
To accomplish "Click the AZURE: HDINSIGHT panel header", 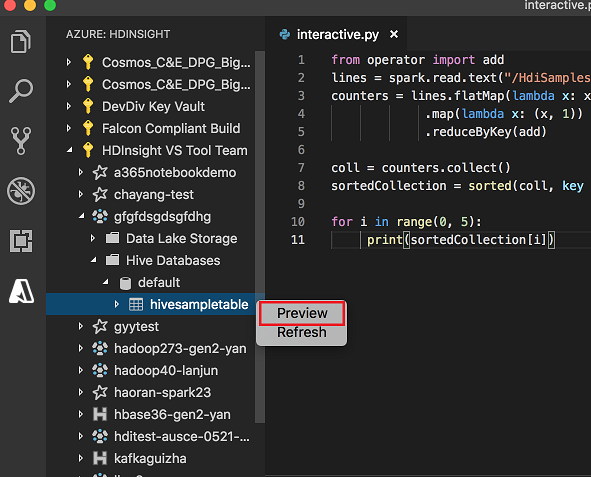I will [118, 34].
